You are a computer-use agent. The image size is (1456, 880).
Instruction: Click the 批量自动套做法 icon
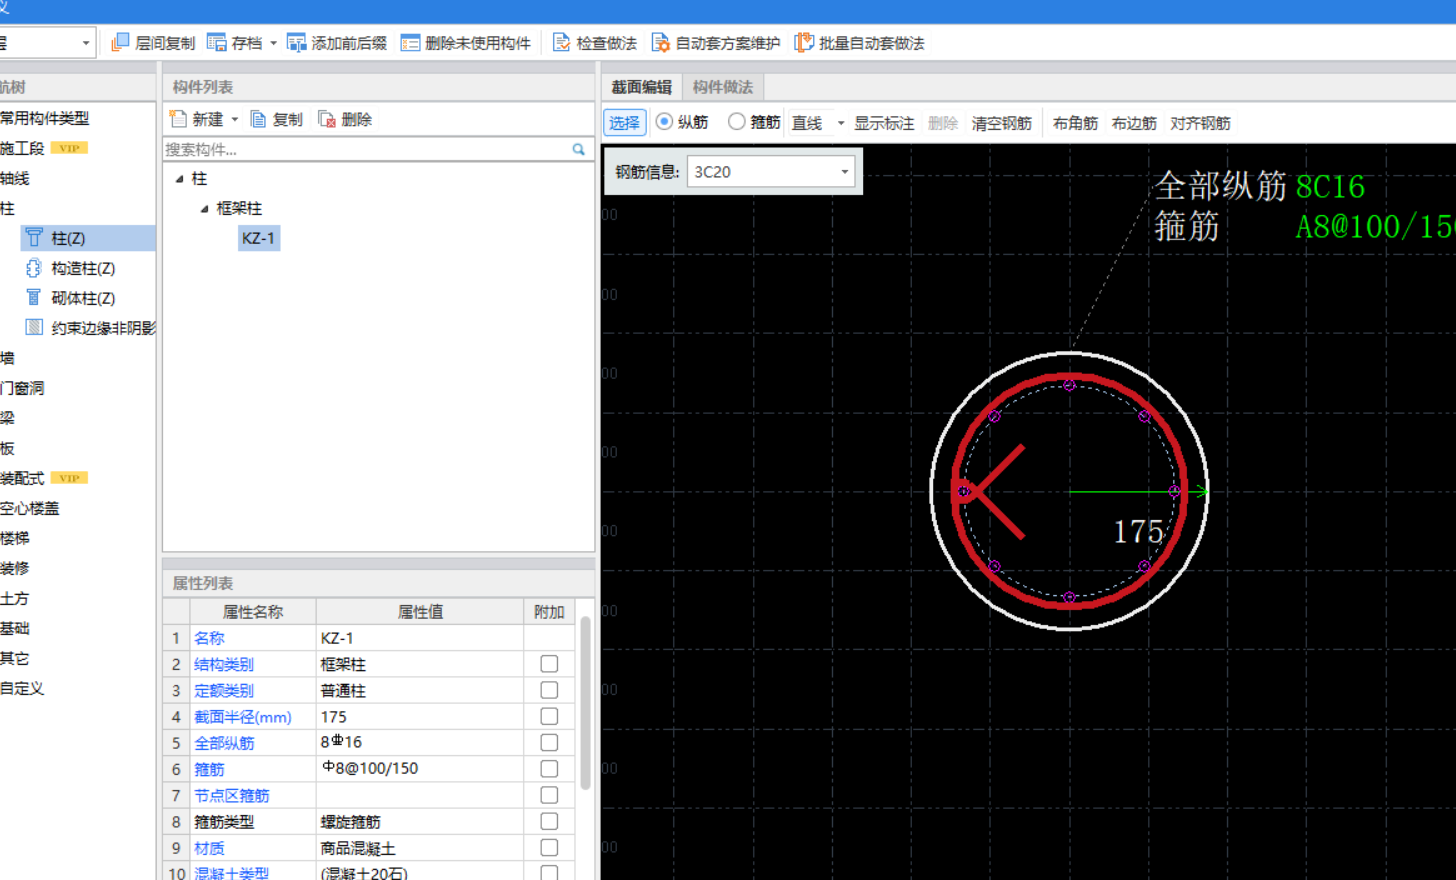804,42
